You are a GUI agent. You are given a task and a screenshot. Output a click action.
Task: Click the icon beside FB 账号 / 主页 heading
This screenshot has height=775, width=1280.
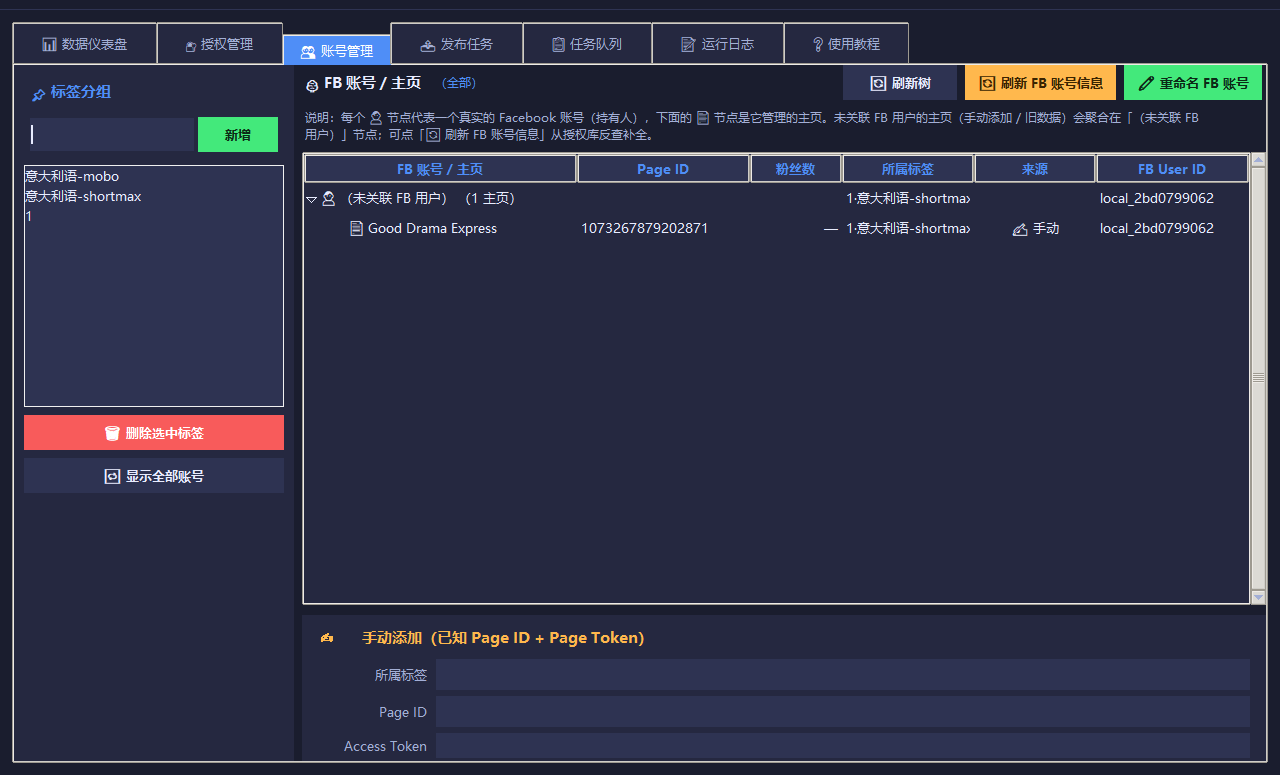pyautogui.click(x=312, y=85)
